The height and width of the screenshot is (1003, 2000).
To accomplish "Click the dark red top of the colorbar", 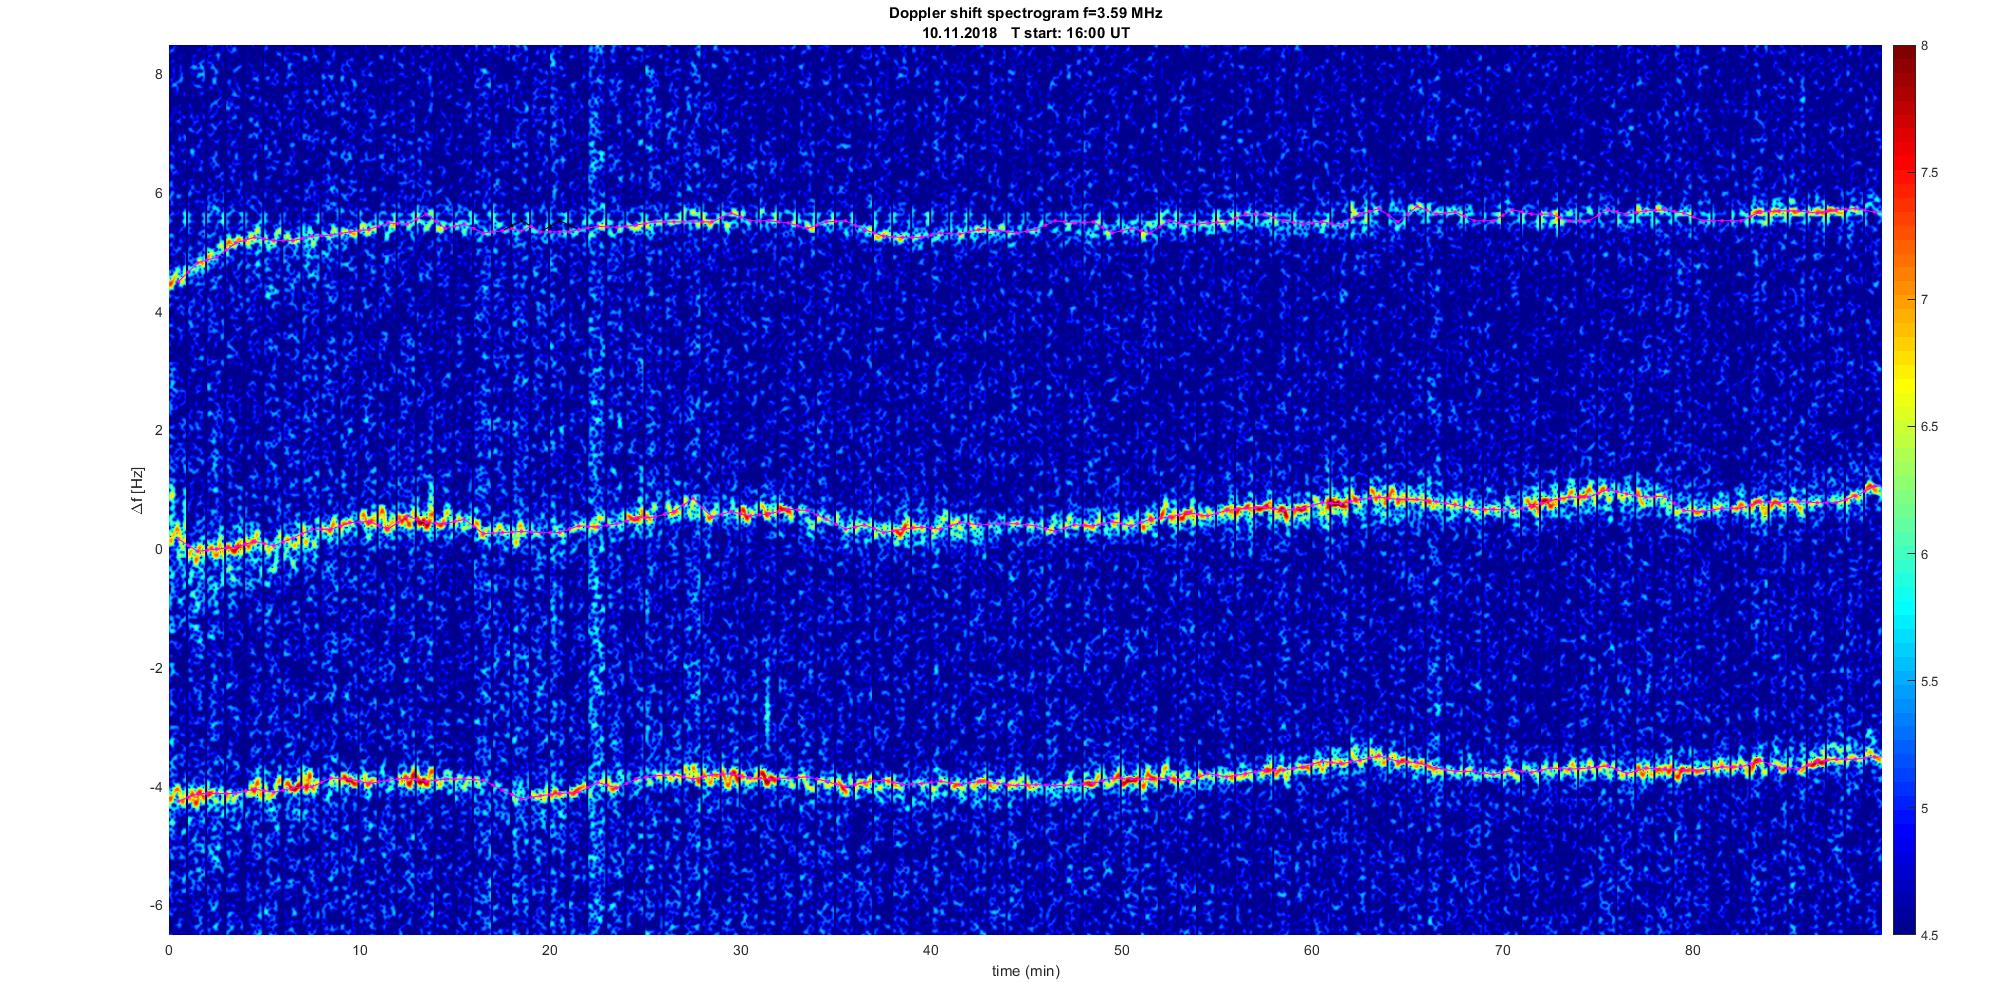I will click(1903, 55).
